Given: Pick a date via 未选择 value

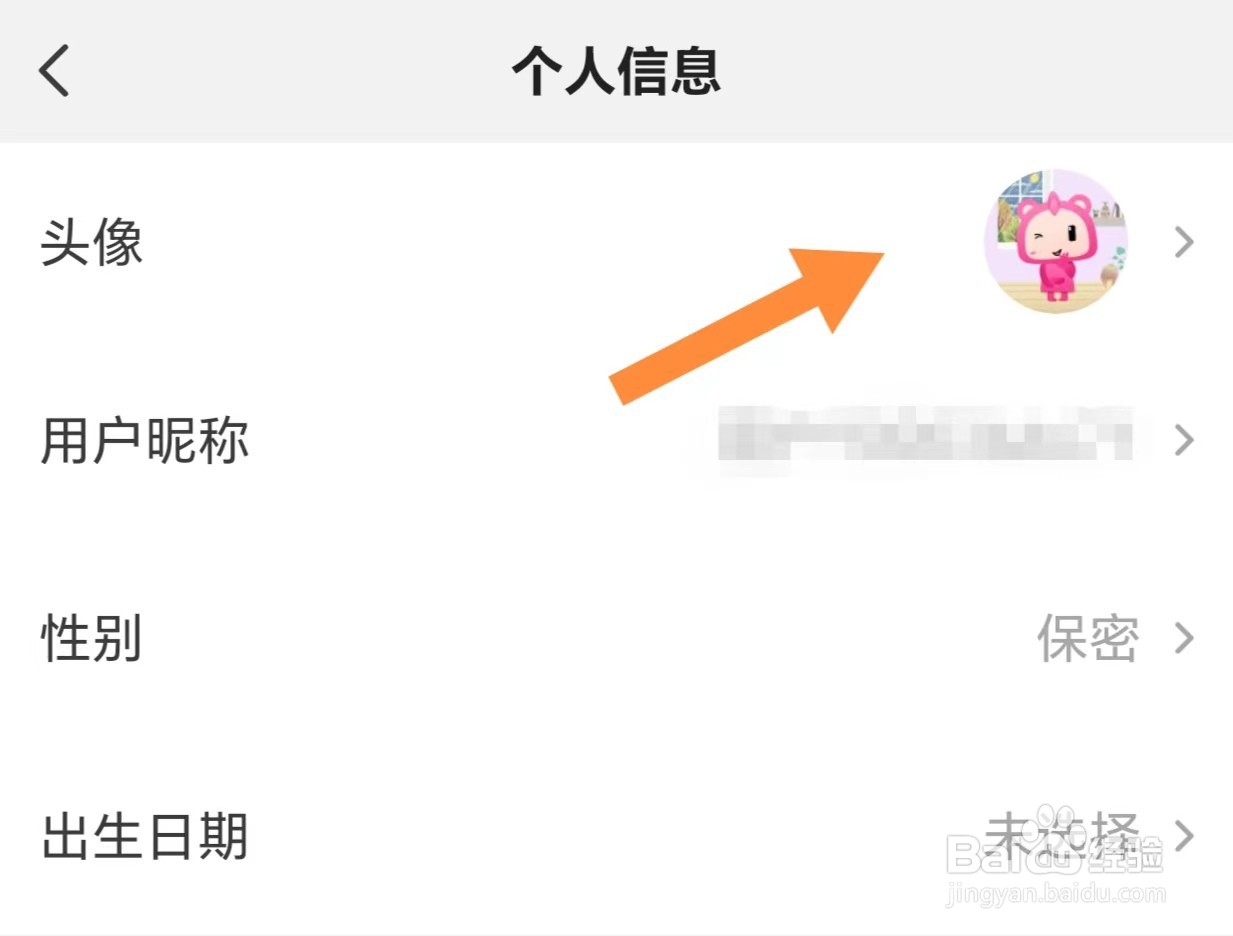Looking at the screenshot, I should [x=1062, y=836].
